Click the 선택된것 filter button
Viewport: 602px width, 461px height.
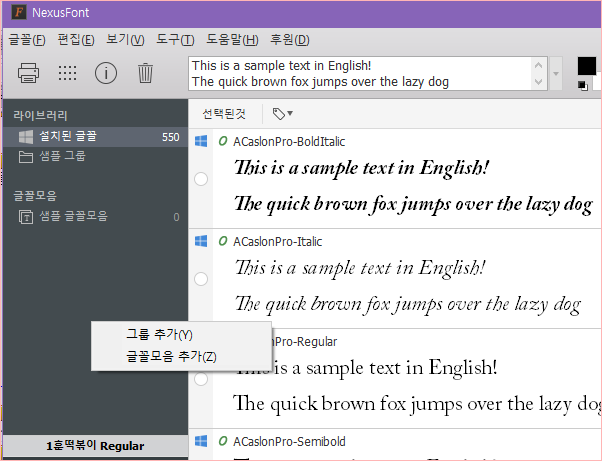224,114
